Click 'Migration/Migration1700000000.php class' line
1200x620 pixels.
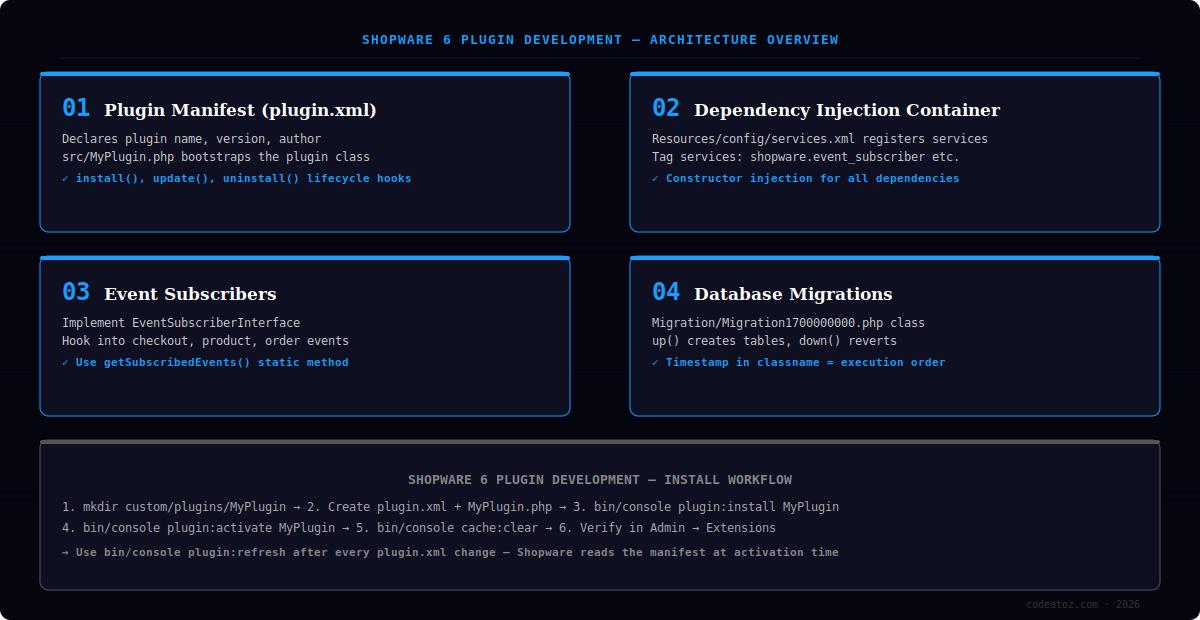click(788, 323)
